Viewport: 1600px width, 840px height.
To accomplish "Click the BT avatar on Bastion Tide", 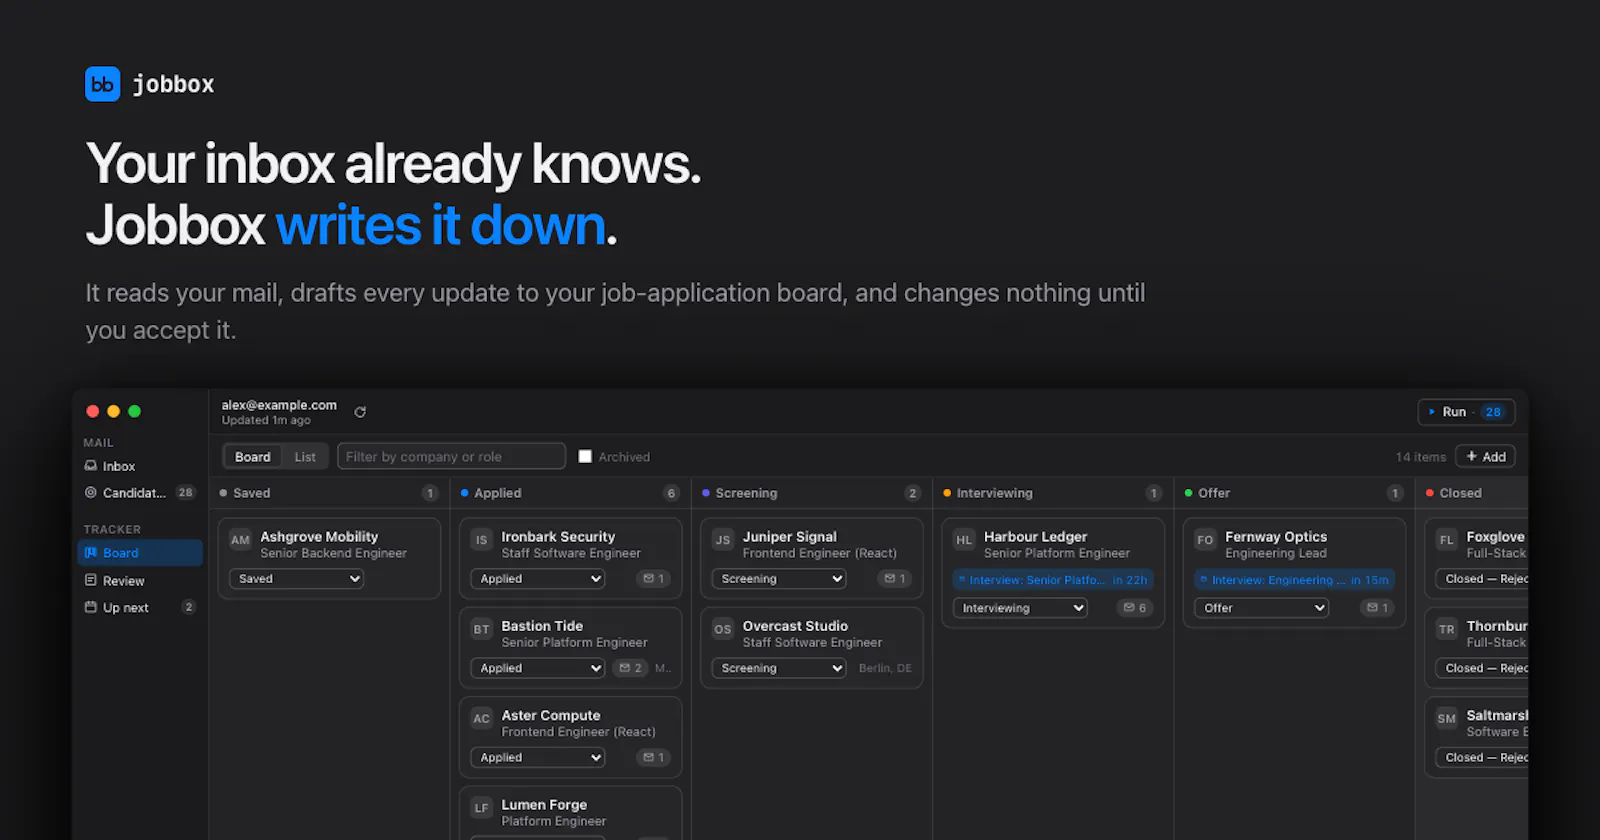I will point(481,629).
